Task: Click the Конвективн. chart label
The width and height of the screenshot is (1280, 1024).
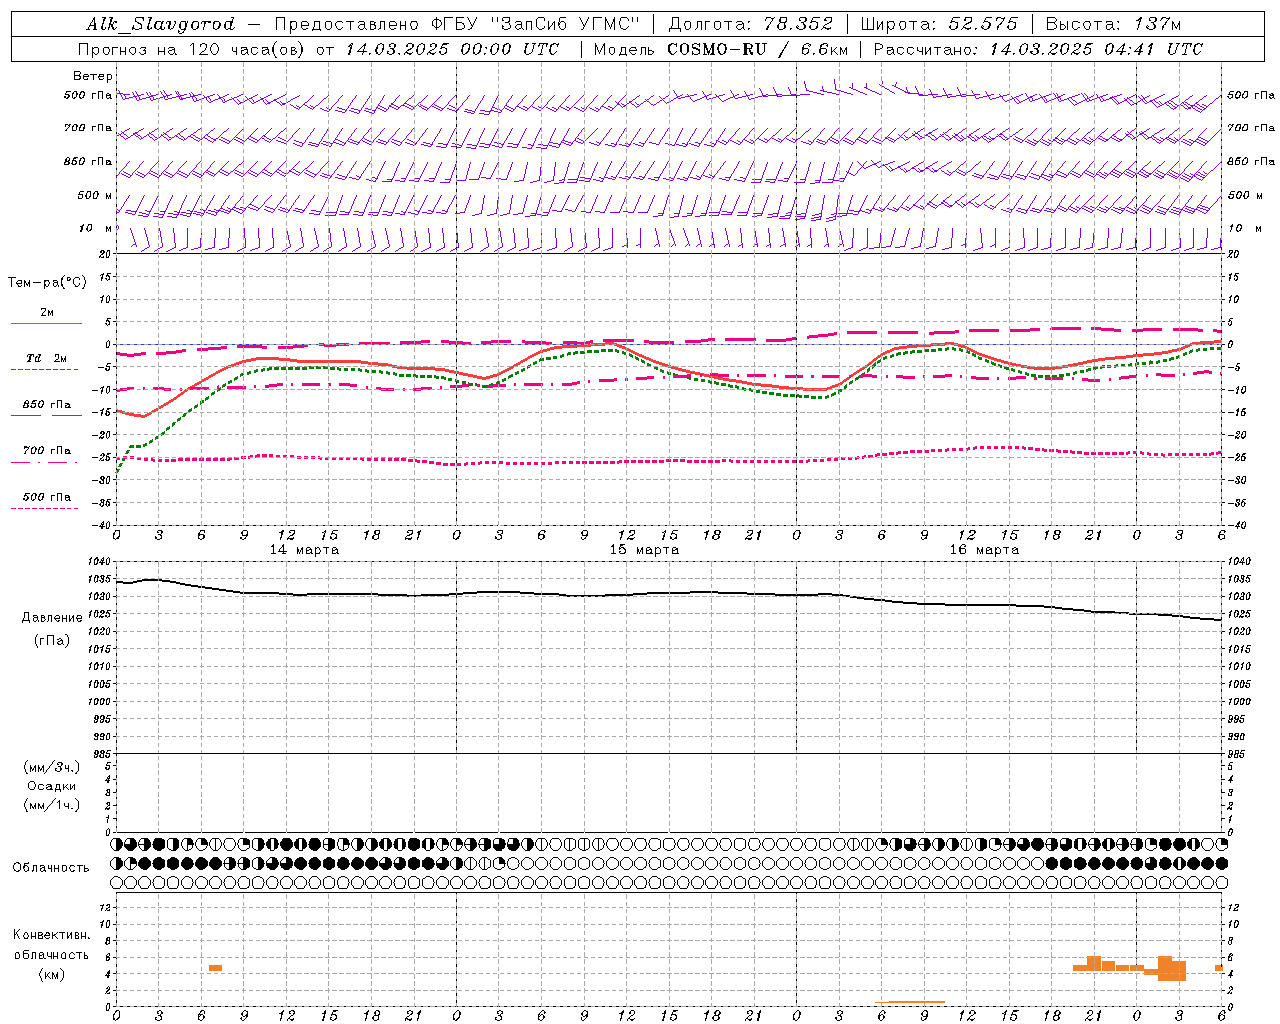Action: click(51, 935)
